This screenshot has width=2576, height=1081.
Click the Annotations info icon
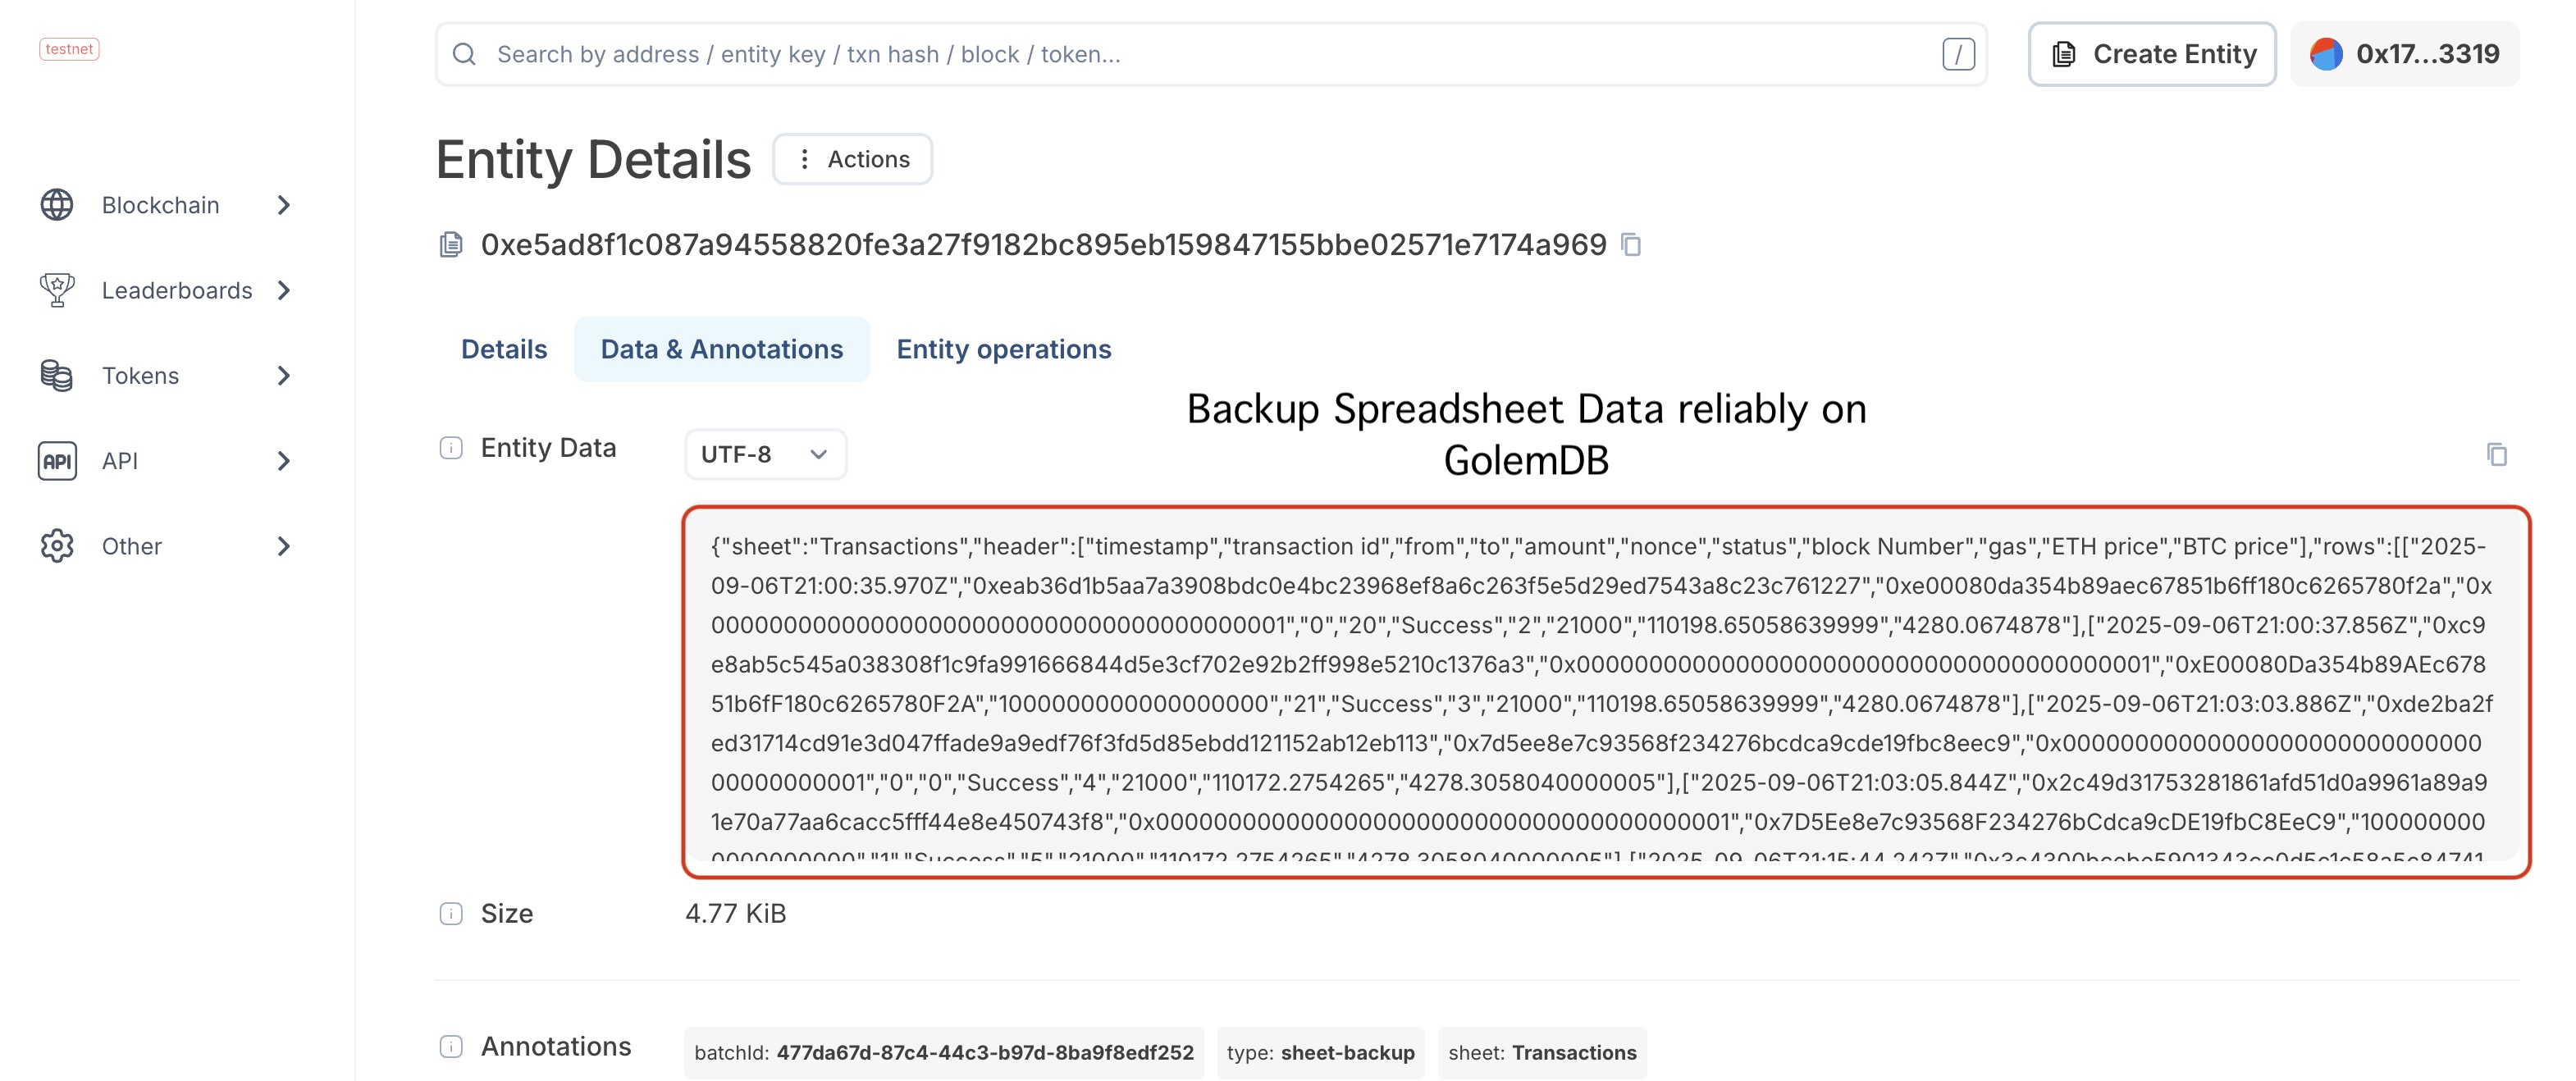coord(451,1047)
